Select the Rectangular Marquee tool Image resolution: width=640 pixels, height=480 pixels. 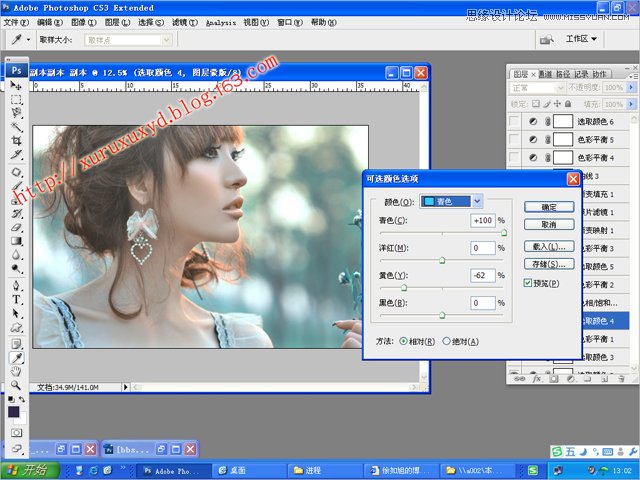[x=16, y=99]
